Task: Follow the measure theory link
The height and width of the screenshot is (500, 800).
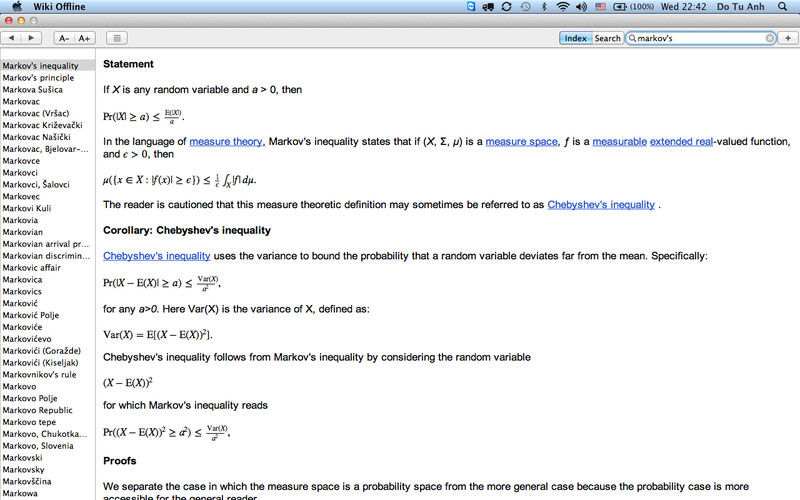Action: coord(226,142)
